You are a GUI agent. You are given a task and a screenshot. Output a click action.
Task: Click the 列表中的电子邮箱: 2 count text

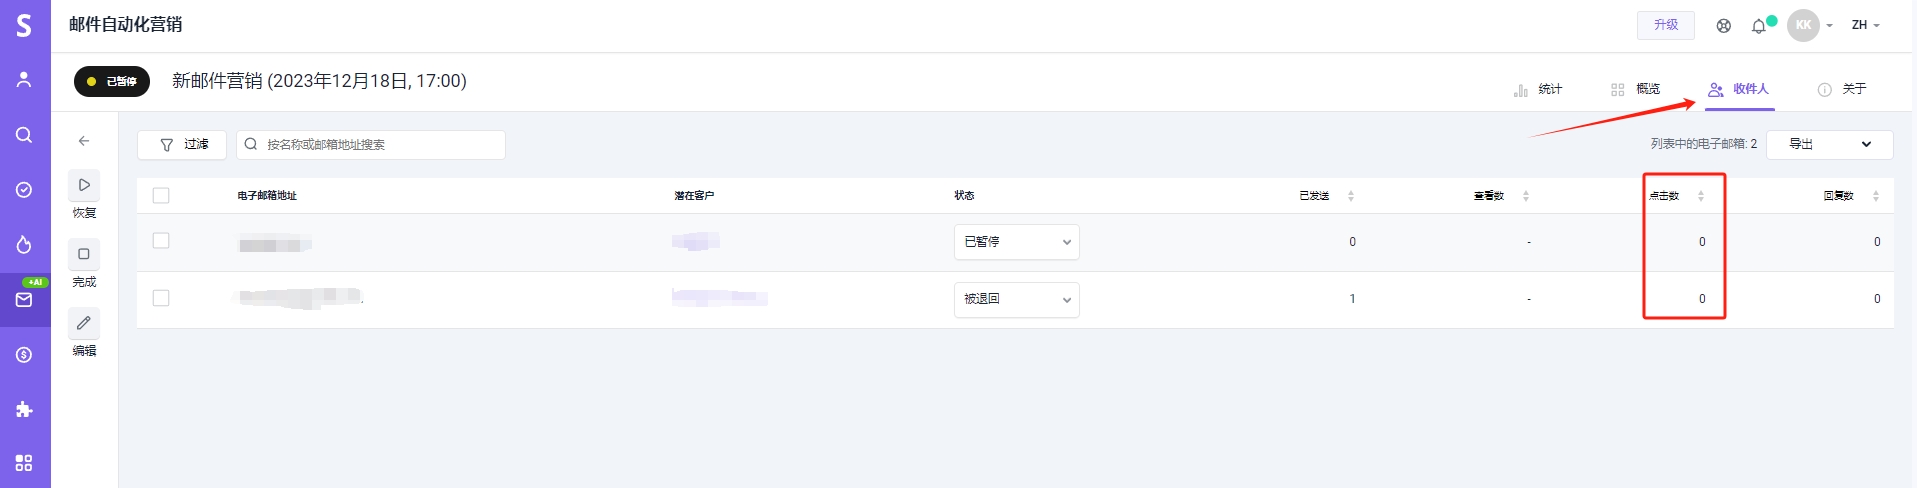[1704, 144]
